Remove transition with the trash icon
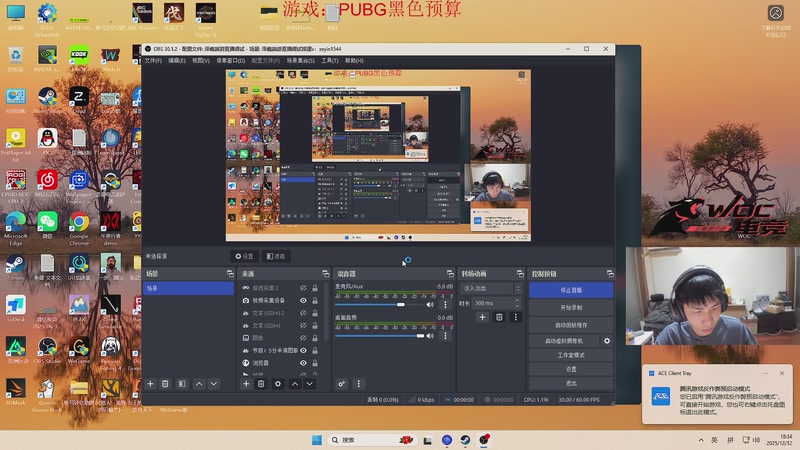 click(499, 317)
